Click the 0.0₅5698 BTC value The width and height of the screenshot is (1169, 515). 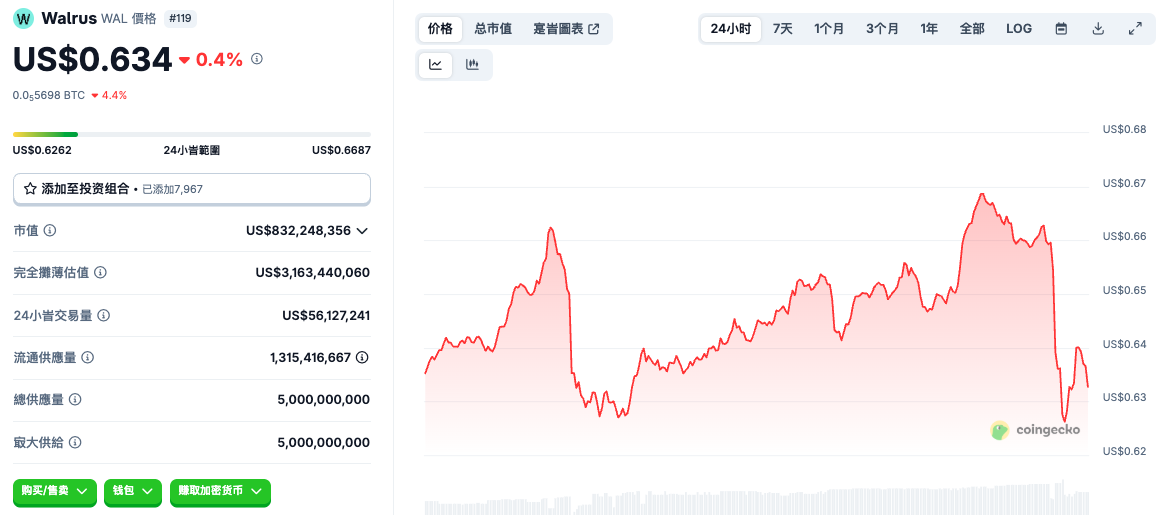tap(48, 95)
